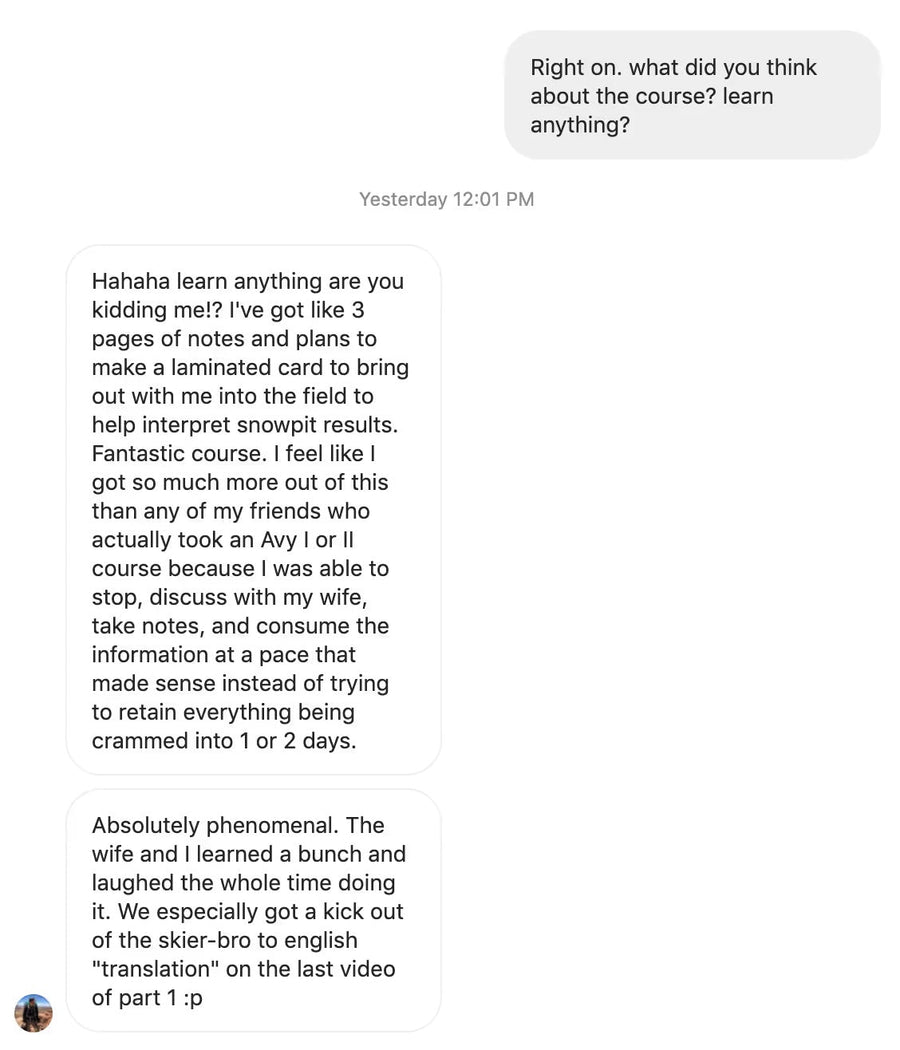Screen dimensions: 900x1050
Task: Click the sender's profile avatar
Action: 33,1013
